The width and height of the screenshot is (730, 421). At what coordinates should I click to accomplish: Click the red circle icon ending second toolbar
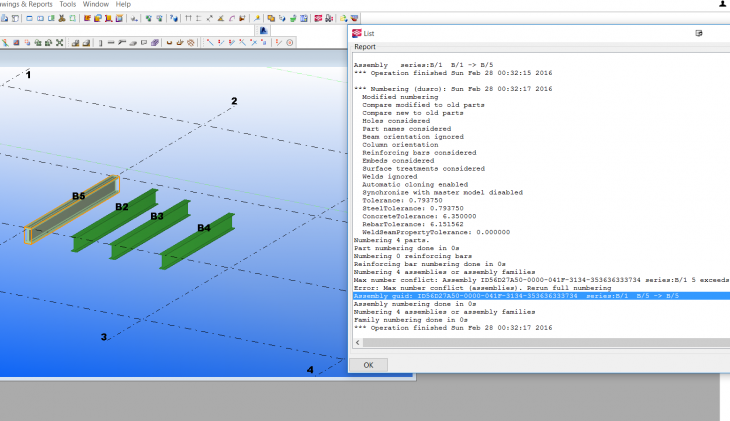(x=290, y=42)
